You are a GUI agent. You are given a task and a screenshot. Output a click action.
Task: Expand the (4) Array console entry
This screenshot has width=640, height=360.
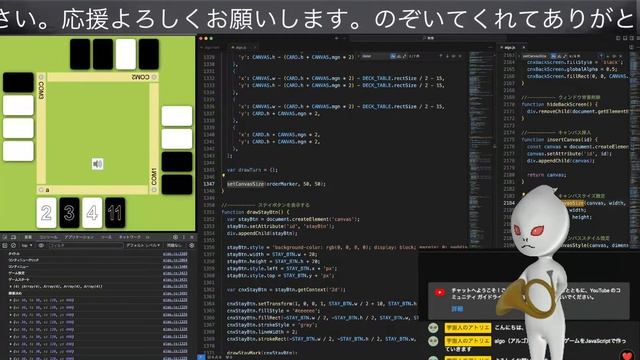pos(11,287)
